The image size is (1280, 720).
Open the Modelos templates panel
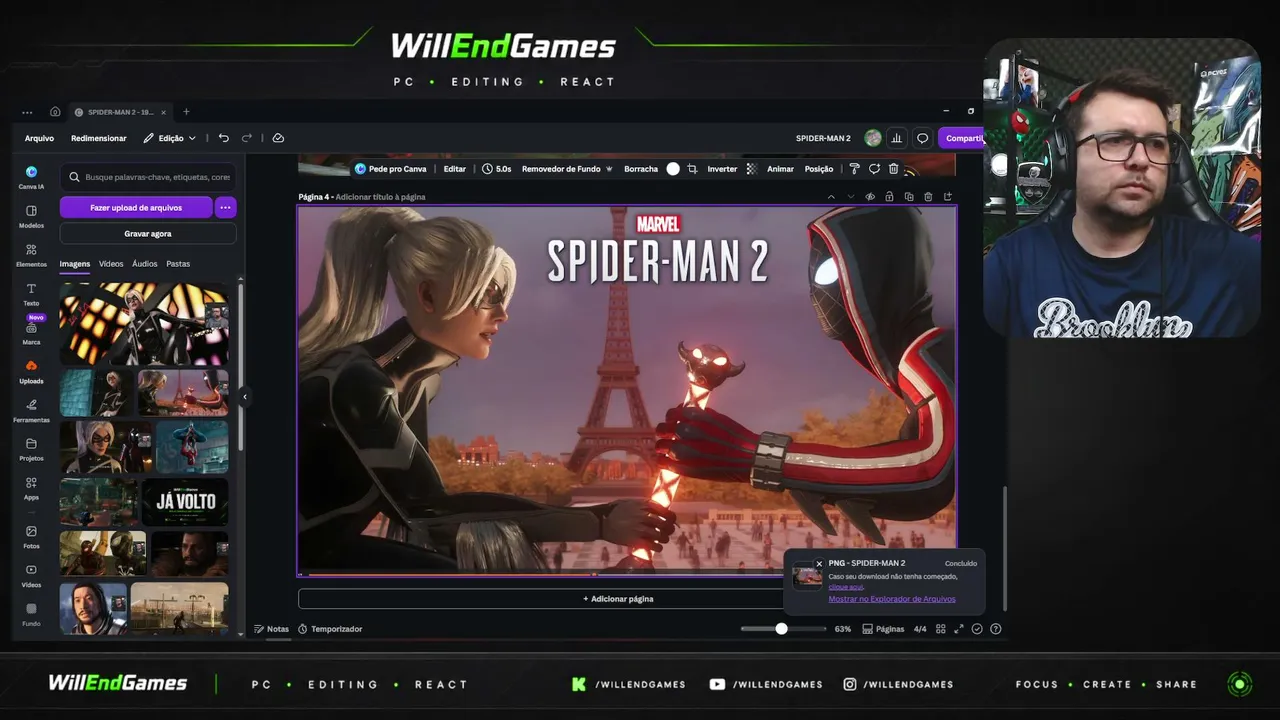31,215
